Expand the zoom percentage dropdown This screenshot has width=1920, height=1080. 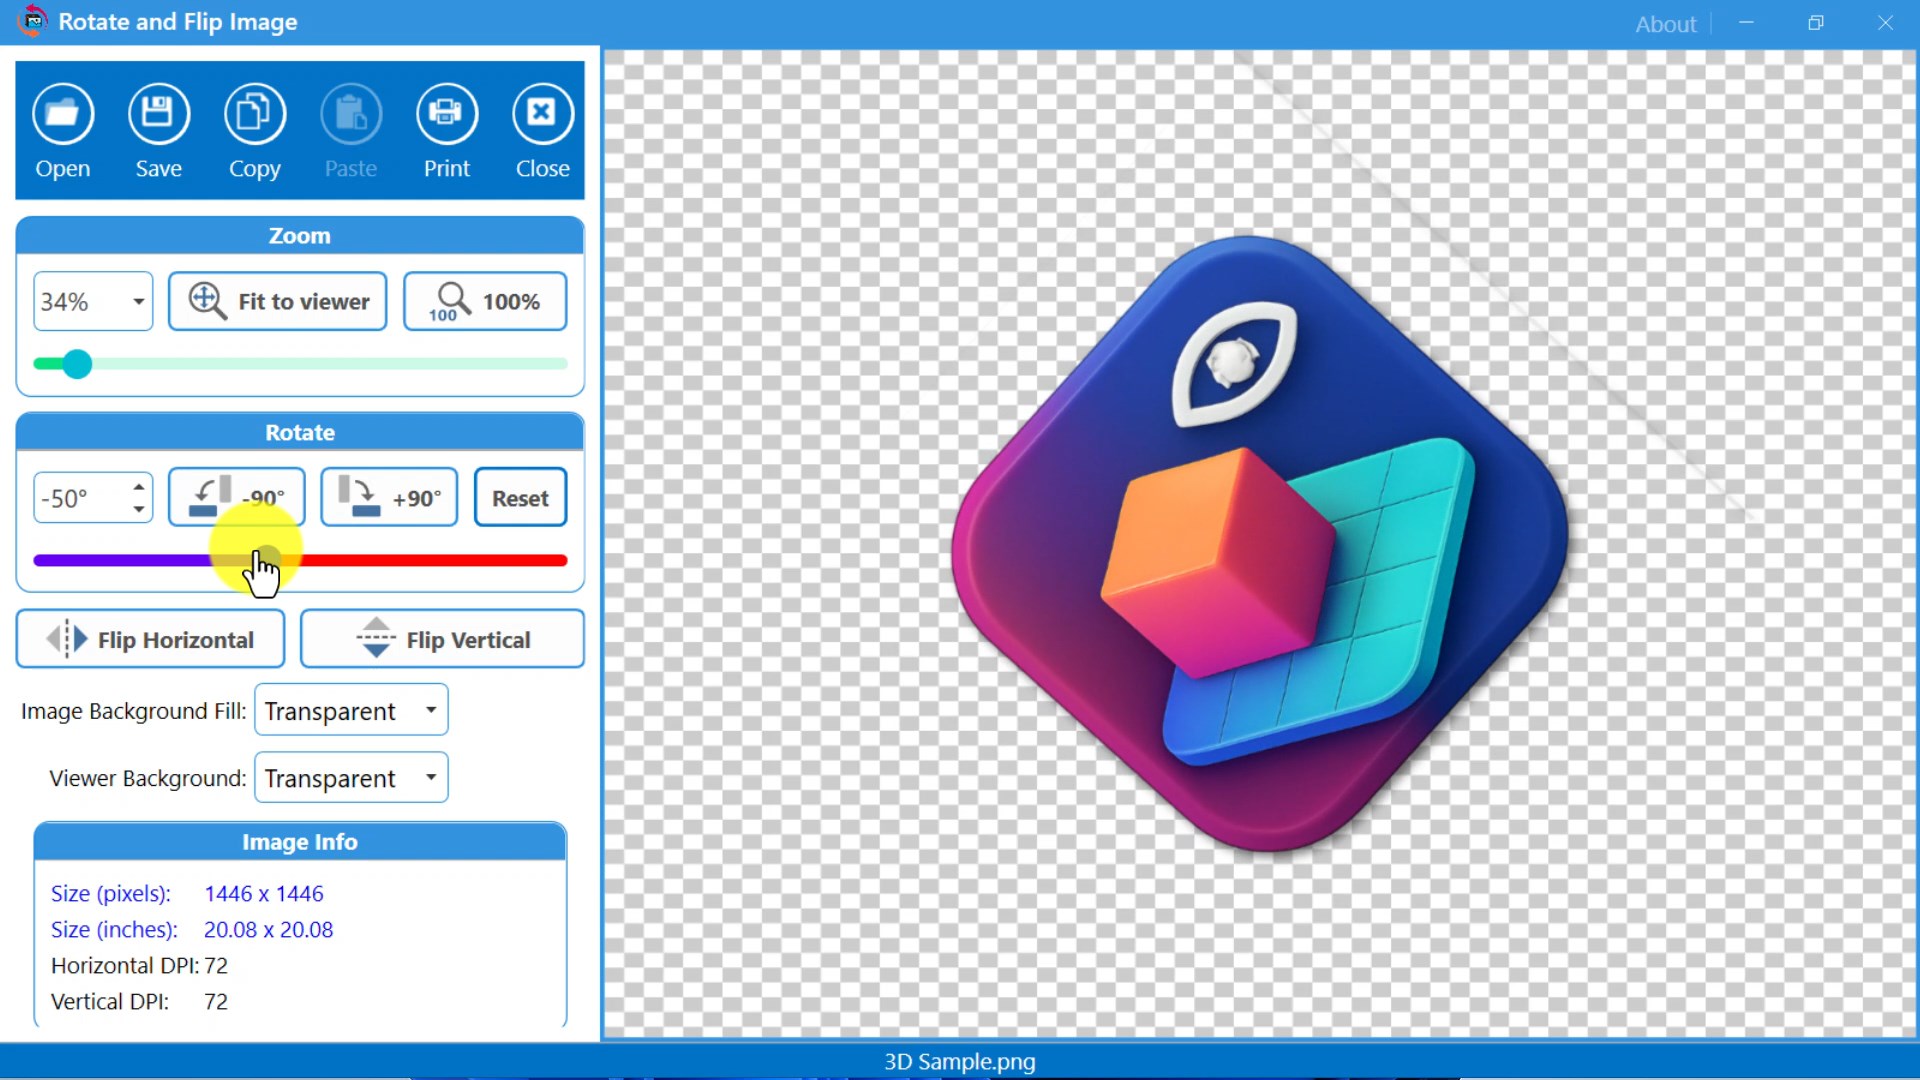click(x=138, y=301)
